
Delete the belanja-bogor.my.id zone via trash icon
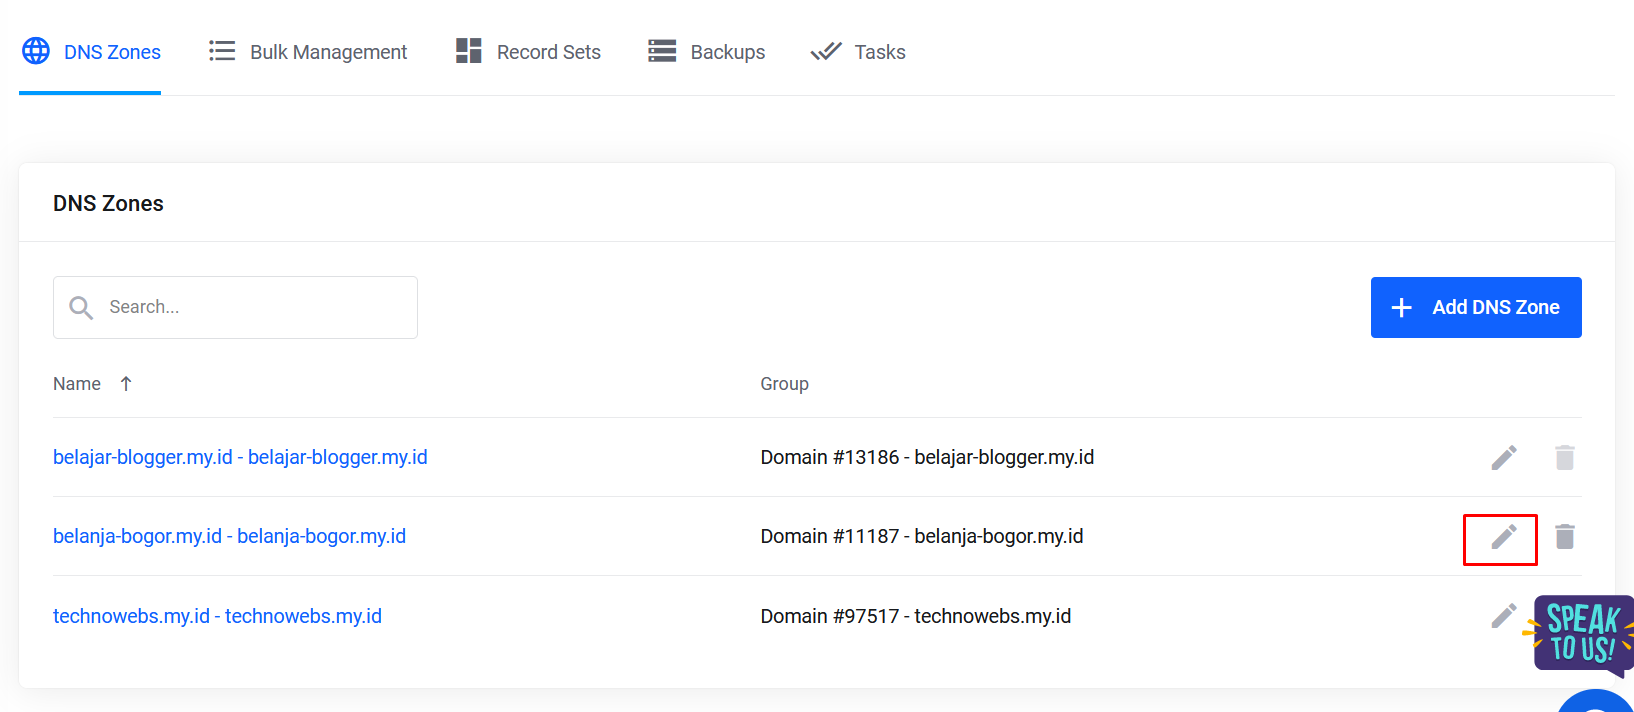pyautogui.click(x=1564, y=537)
